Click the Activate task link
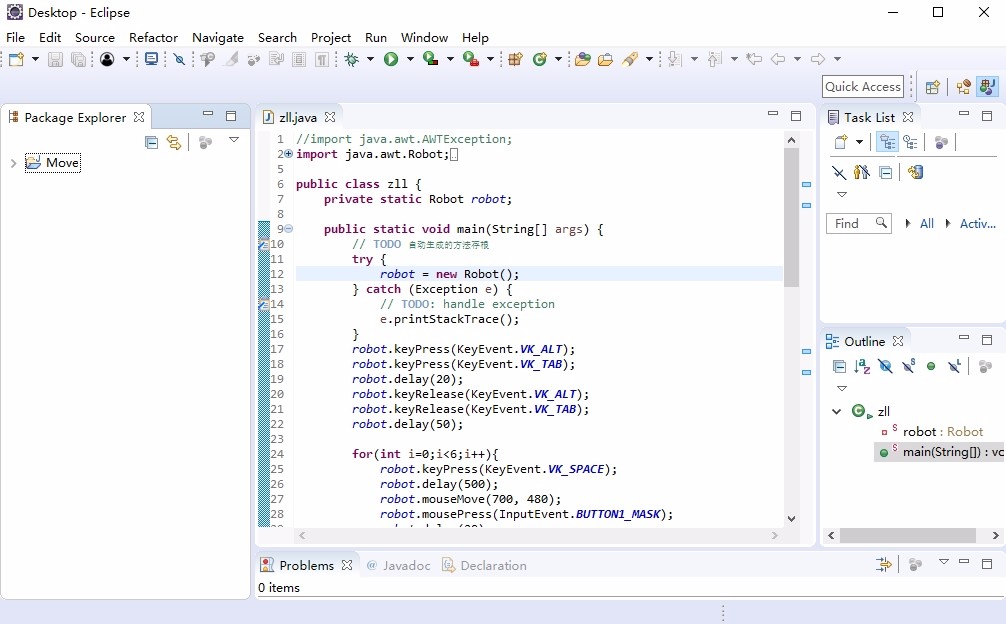This screenshot has height=624, width=1006. tap(977, 224)
